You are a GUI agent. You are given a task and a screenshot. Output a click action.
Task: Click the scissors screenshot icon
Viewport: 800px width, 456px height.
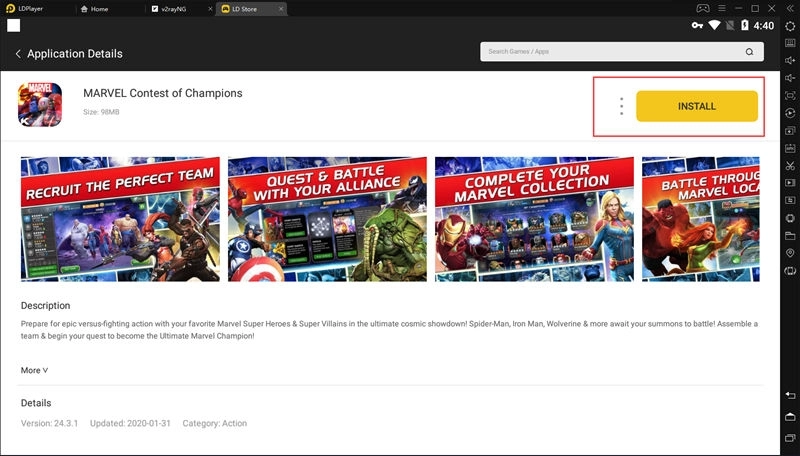[790, 165]
